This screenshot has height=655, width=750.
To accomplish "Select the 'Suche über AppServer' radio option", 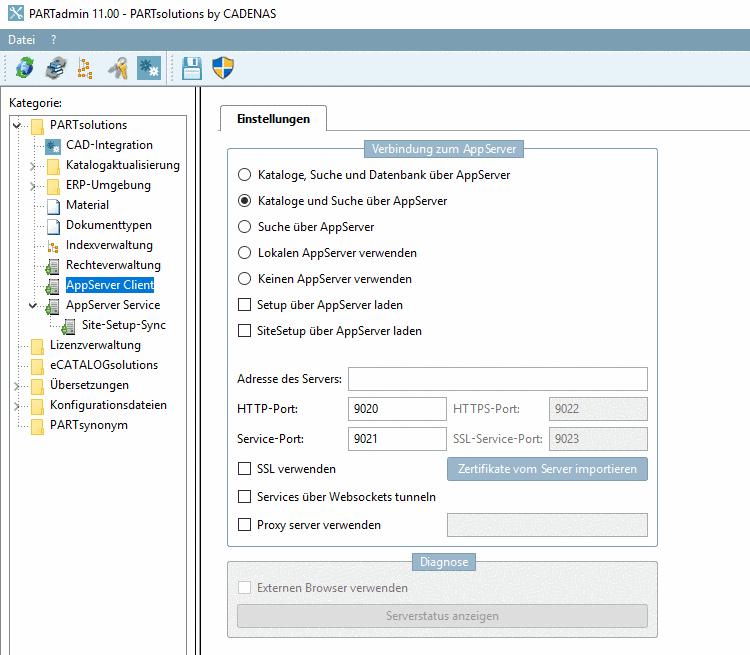I will (244, 226).
